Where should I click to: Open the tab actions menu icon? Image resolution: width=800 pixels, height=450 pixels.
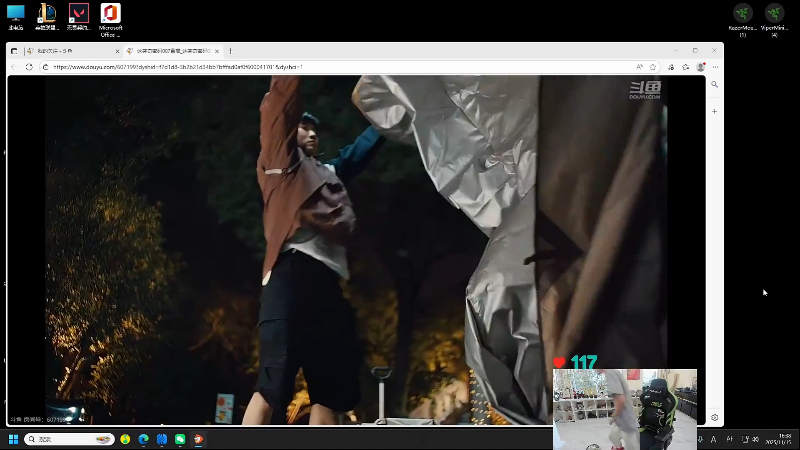click(14, 51)
